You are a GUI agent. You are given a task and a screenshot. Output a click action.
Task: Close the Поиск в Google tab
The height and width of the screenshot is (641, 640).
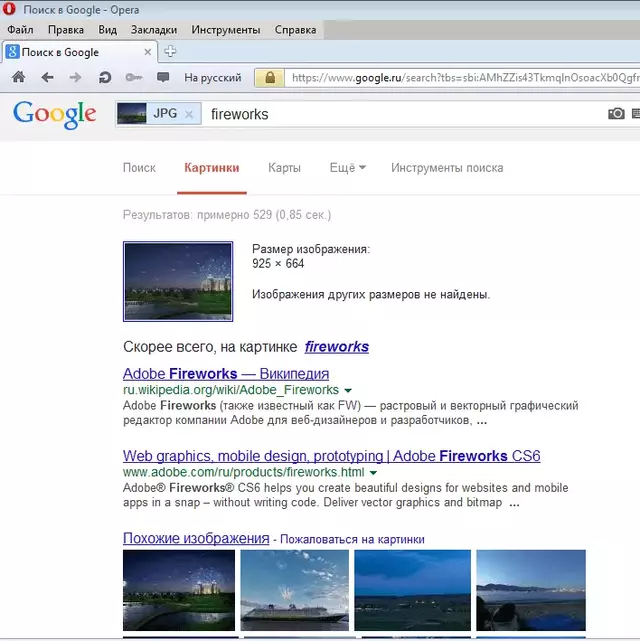coord(148,52)
